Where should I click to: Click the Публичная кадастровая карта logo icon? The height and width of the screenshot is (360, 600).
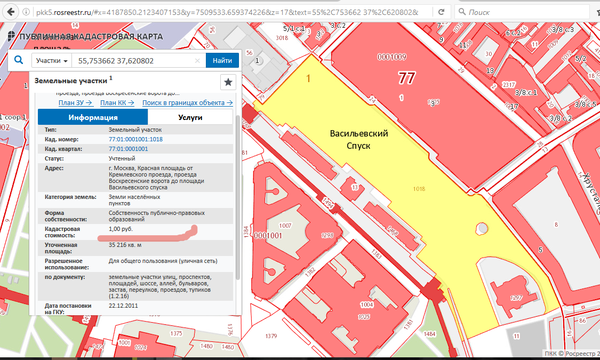[11, 36]
